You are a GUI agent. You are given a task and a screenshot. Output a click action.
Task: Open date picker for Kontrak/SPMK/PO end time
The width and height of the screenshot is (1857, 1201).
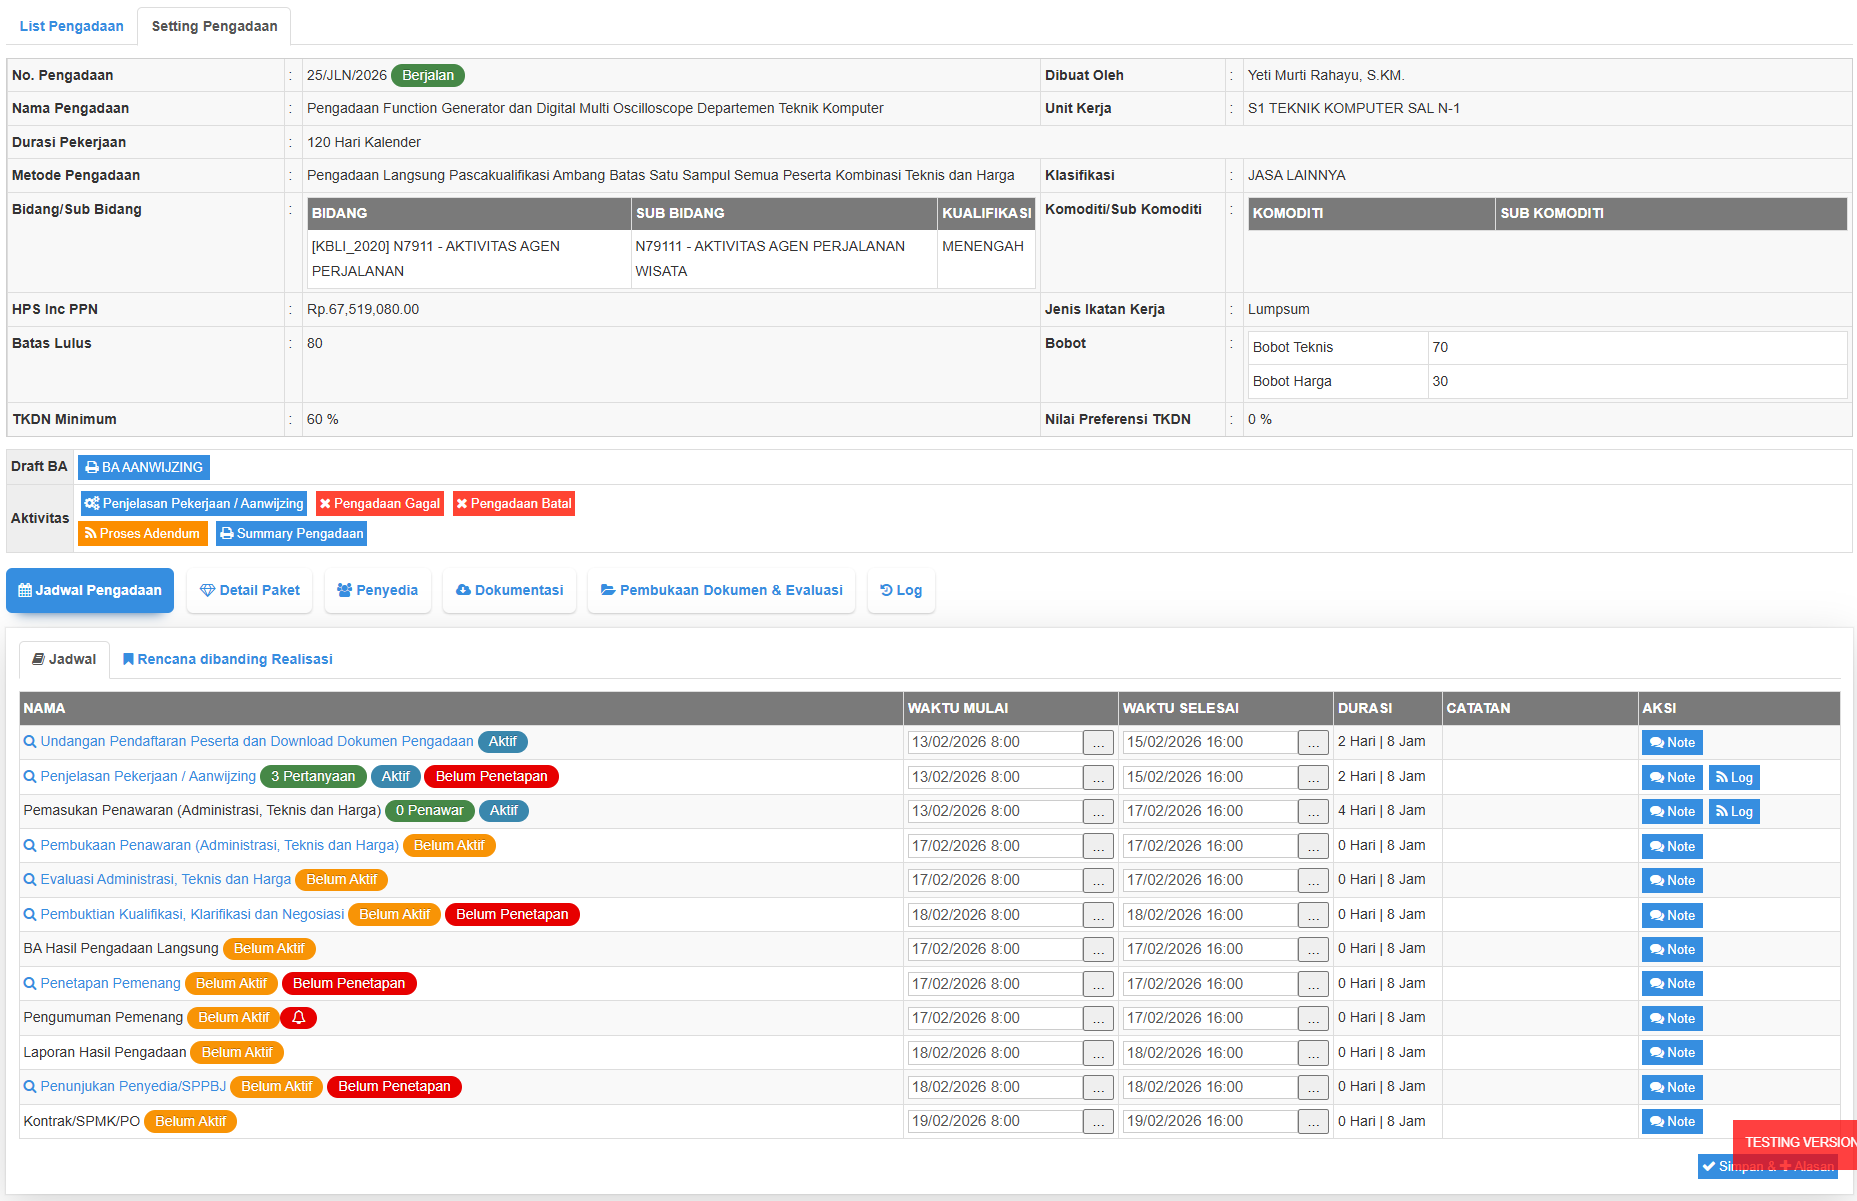(x=1313, y=1122)
